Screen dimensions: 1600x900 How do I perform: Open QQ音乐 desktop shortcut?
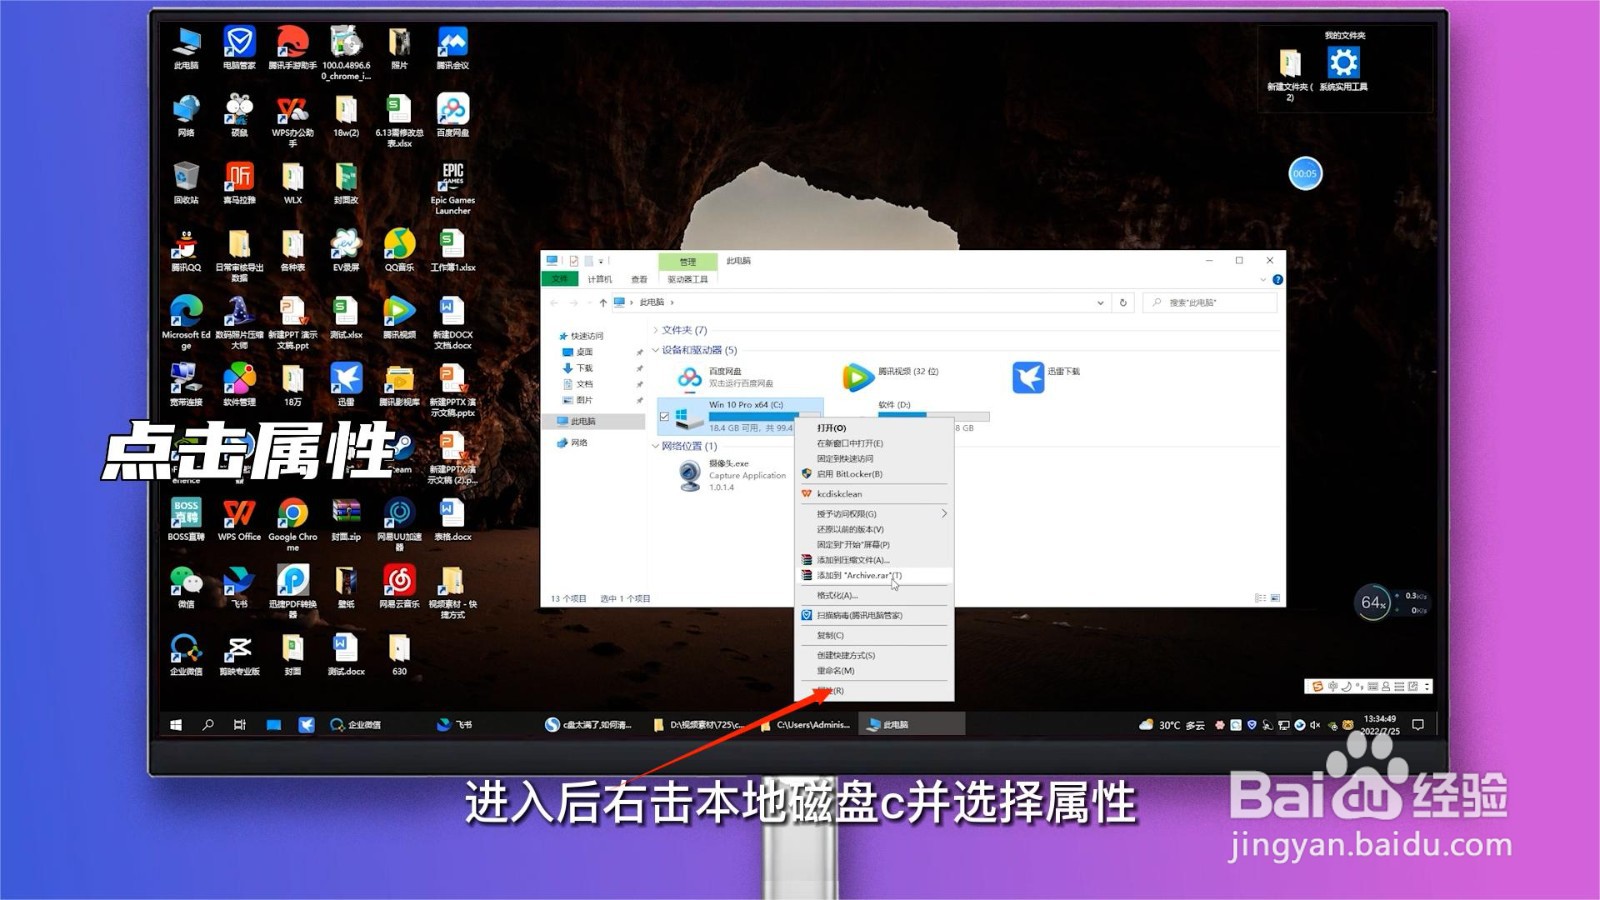[399, 250]
